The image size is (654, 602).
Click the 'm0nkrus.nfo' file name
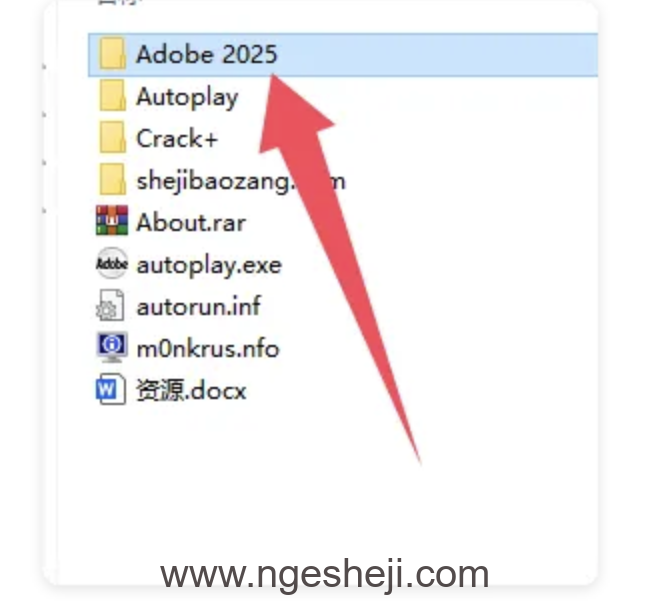[x=208, y=348]
